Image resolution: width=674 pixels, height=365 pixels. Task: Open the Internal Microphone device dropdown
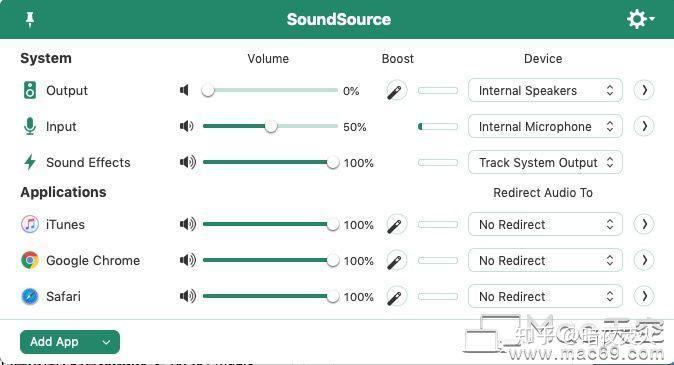tap(545, 126)
